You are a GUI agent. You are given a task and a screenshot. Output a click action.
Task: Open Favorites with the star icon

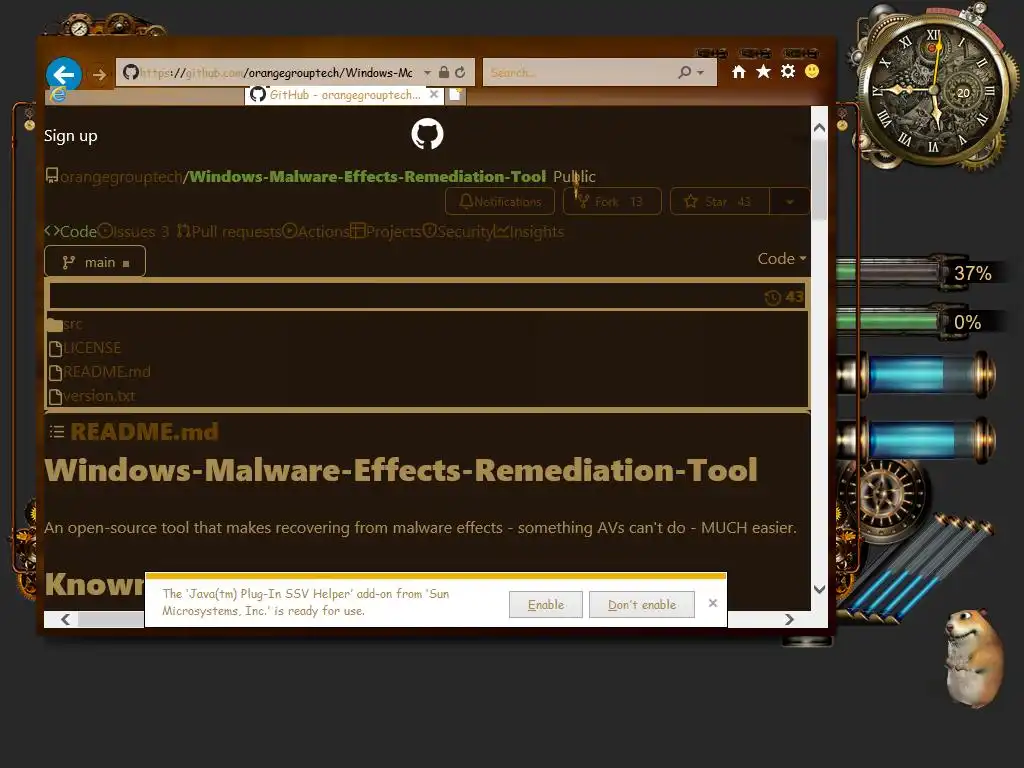point(763,71)
